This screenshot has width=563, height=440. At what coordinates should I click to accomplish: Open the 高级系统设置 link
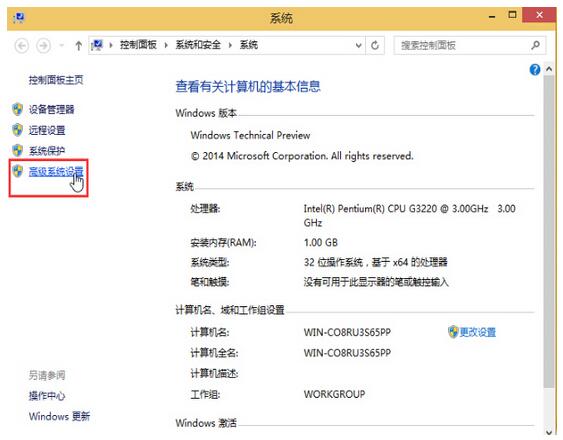click(x=56, y=172)
